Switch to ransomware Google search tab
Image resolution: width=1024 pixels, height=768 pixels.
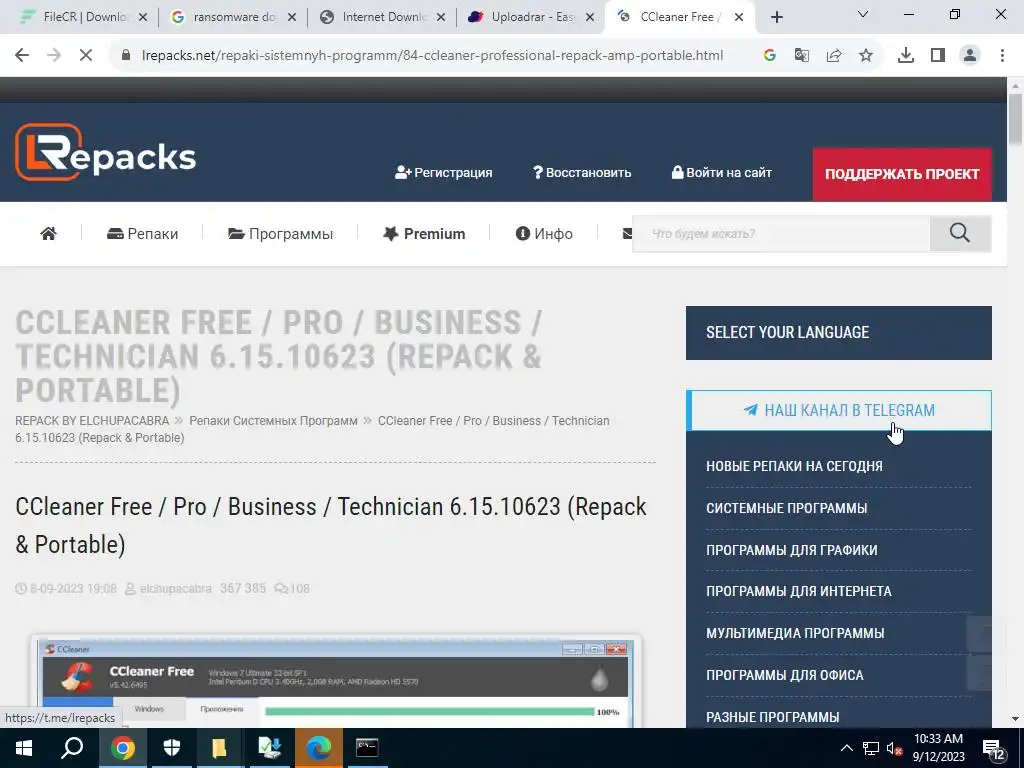pyautogui.click(x=232, y=17)
